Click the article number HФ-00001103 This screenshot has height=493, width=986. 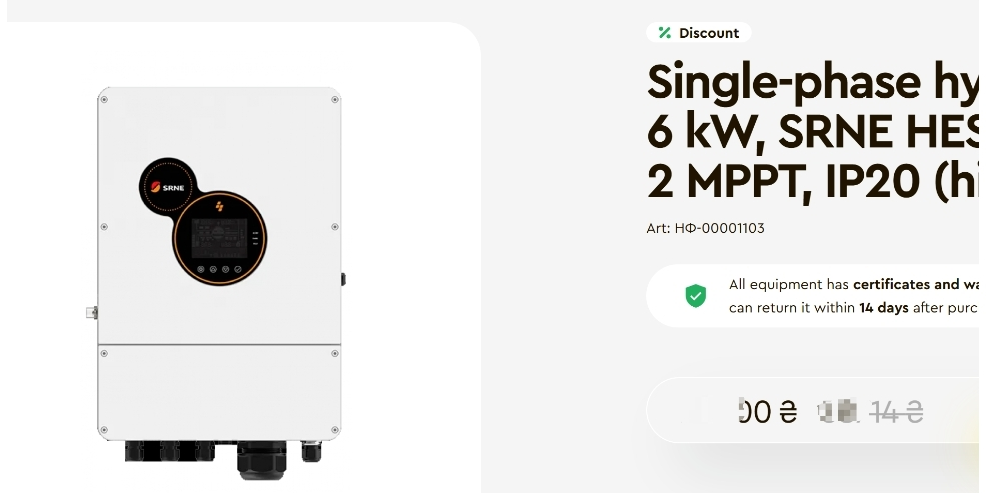[706, 228]
